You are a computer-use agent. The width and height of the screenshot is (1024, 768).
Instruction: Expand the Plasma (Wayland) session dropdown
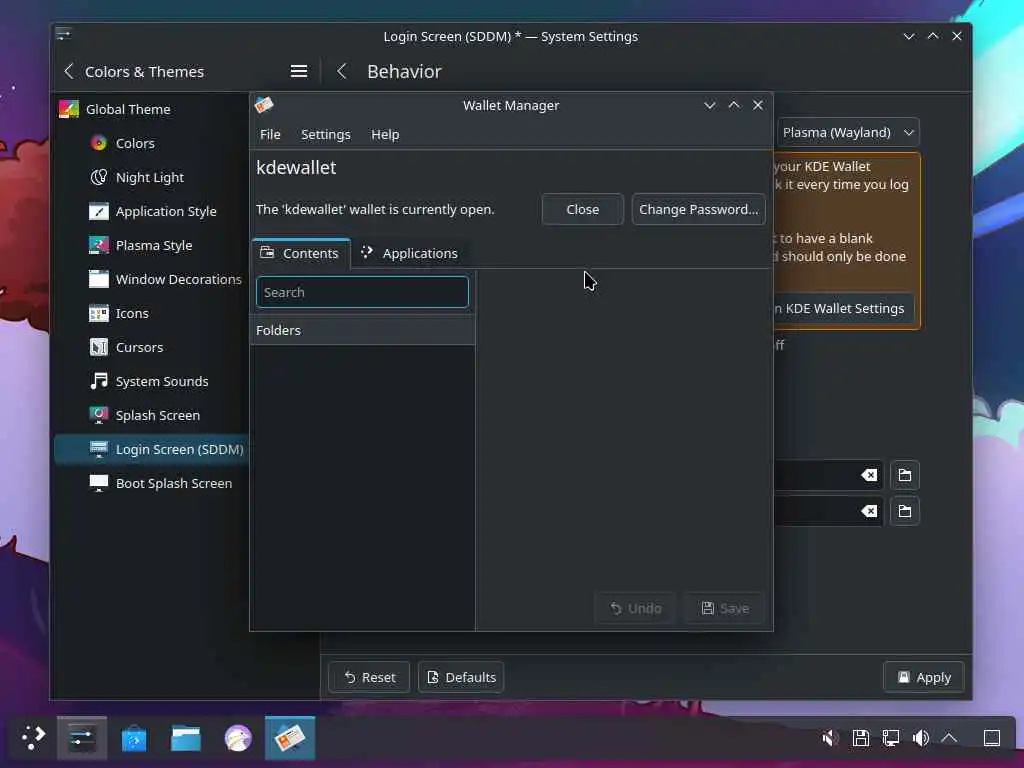847,133
